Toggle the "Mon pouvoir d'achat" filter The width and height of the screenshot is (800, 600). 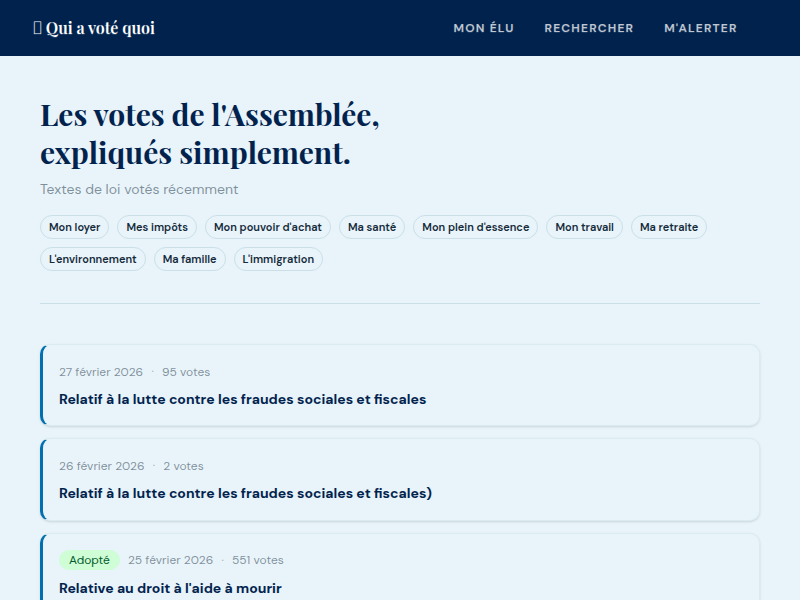click(267, 227)
